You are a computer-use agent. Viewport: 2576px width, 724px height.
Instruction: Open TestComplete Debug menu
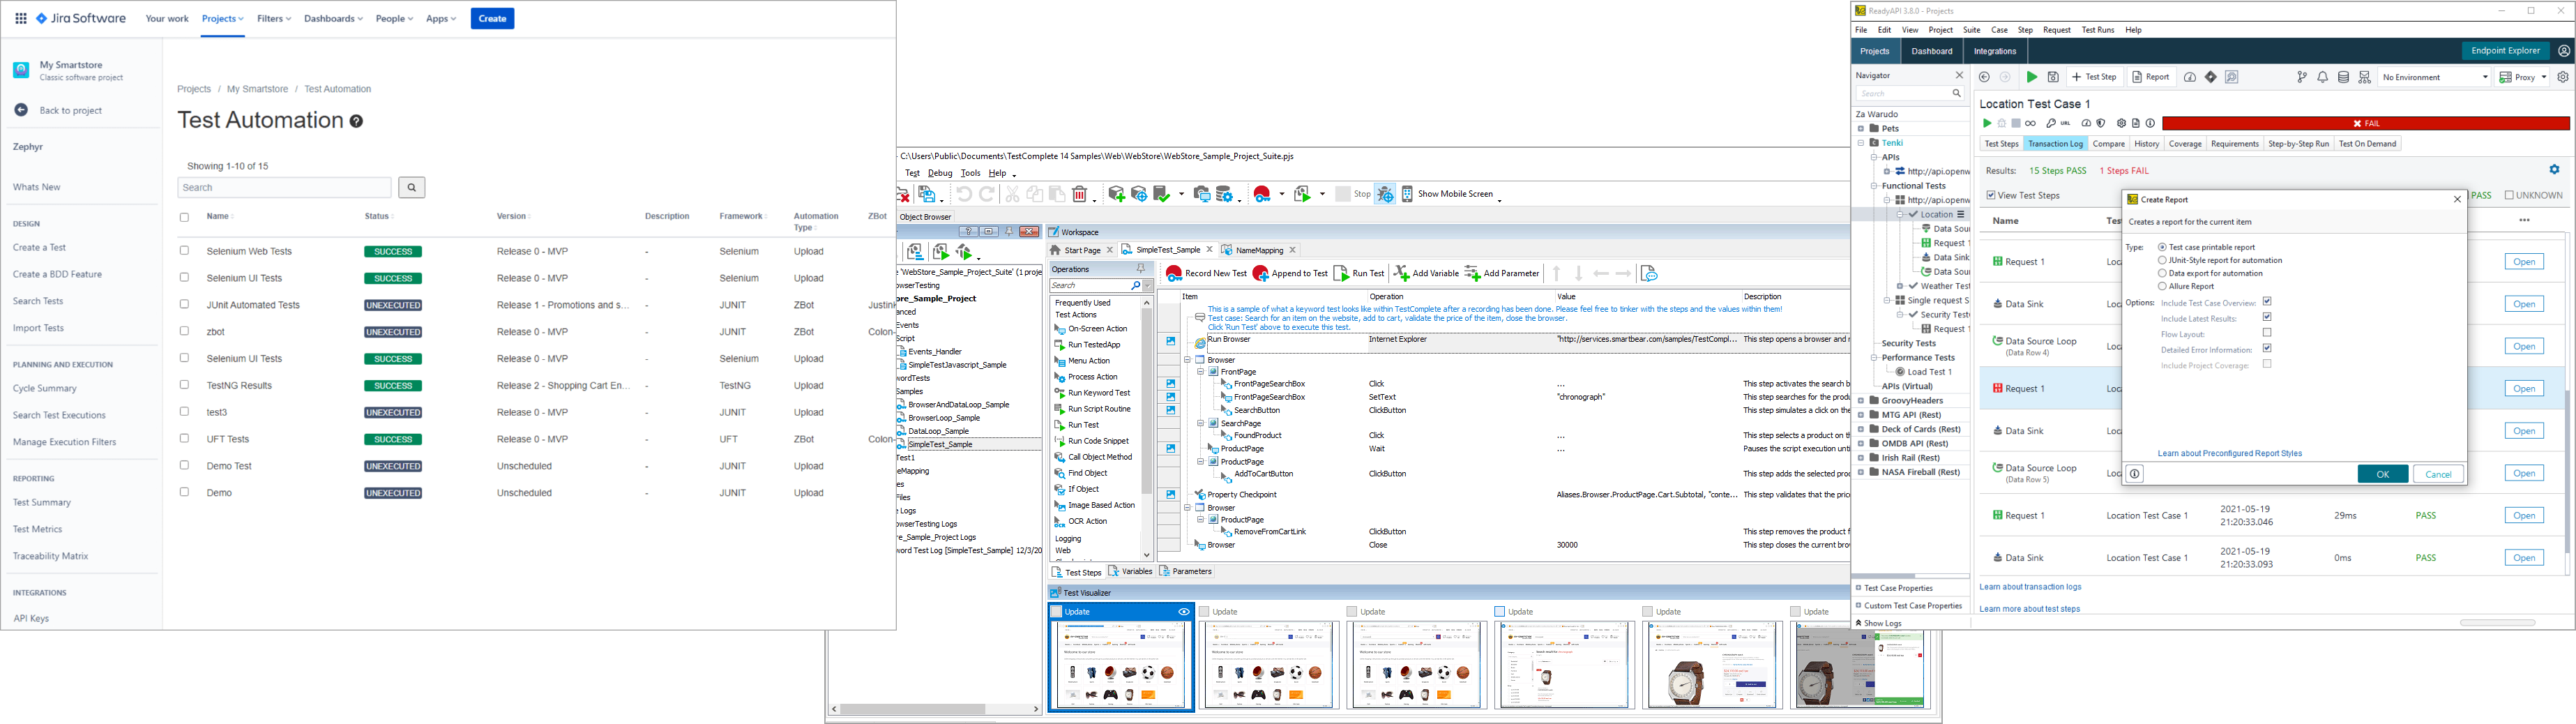point(940,173)
